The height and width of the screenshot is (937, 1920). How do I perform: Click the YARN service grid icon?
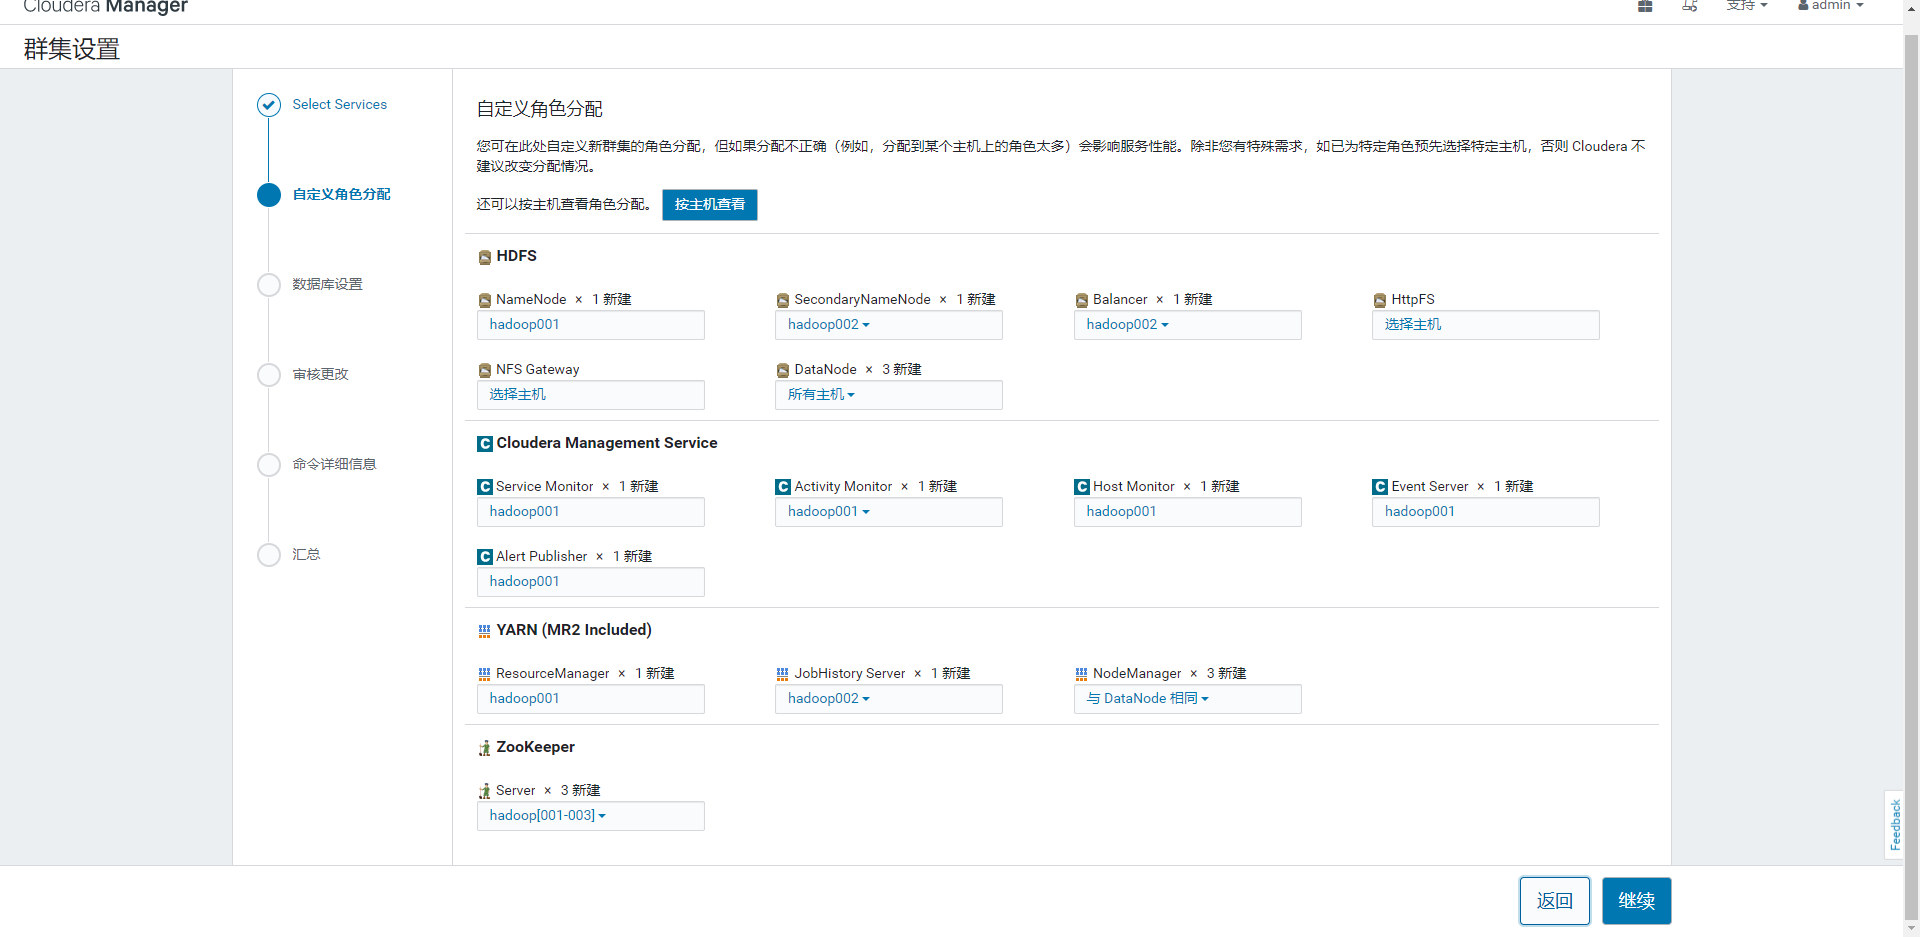point(484,631)
